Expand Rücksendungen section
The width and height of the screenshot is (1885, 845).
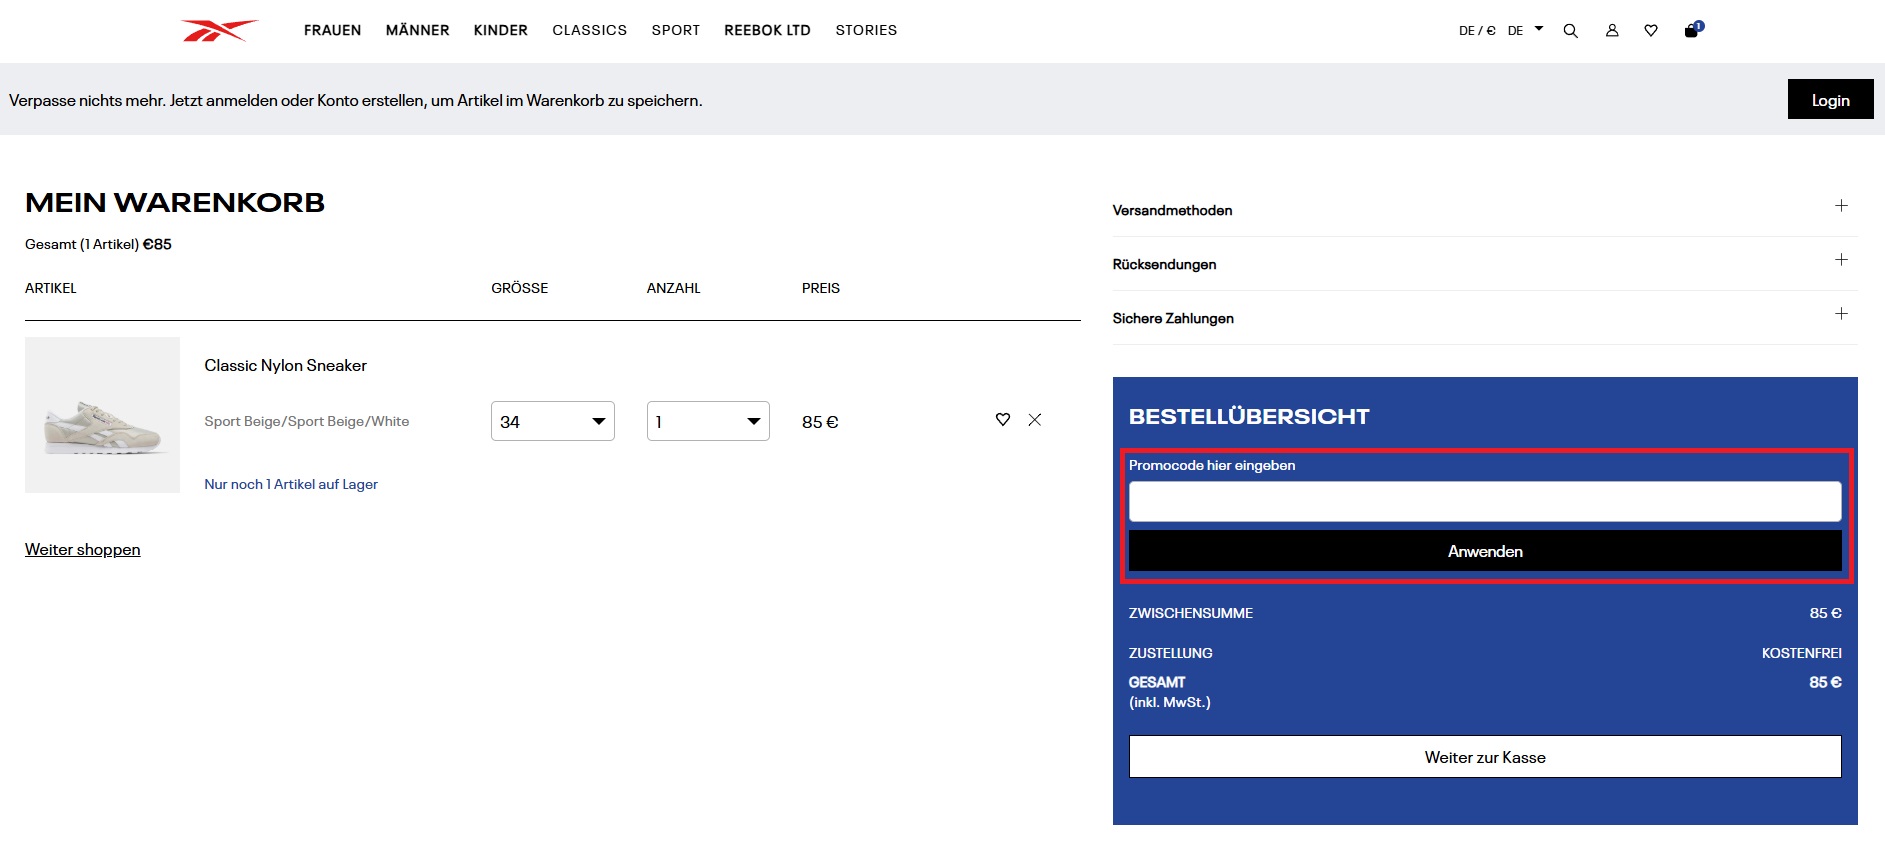click(1841, 260)
